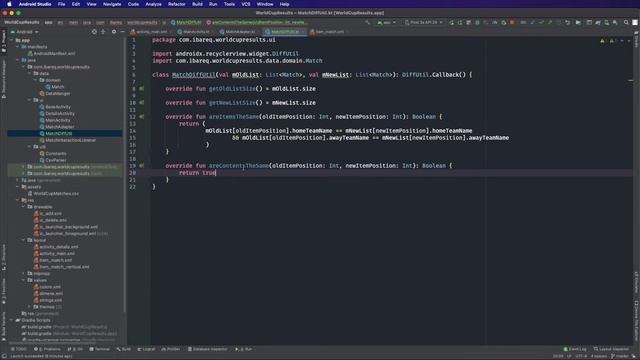
Task: Open MatchInteractionListener file
Action: [x=68, y=140]
